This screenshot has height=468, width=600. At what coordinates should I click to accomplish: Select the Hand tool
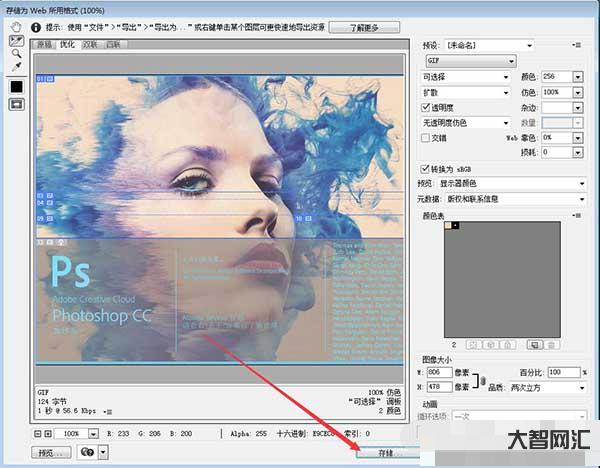(16, 27)
